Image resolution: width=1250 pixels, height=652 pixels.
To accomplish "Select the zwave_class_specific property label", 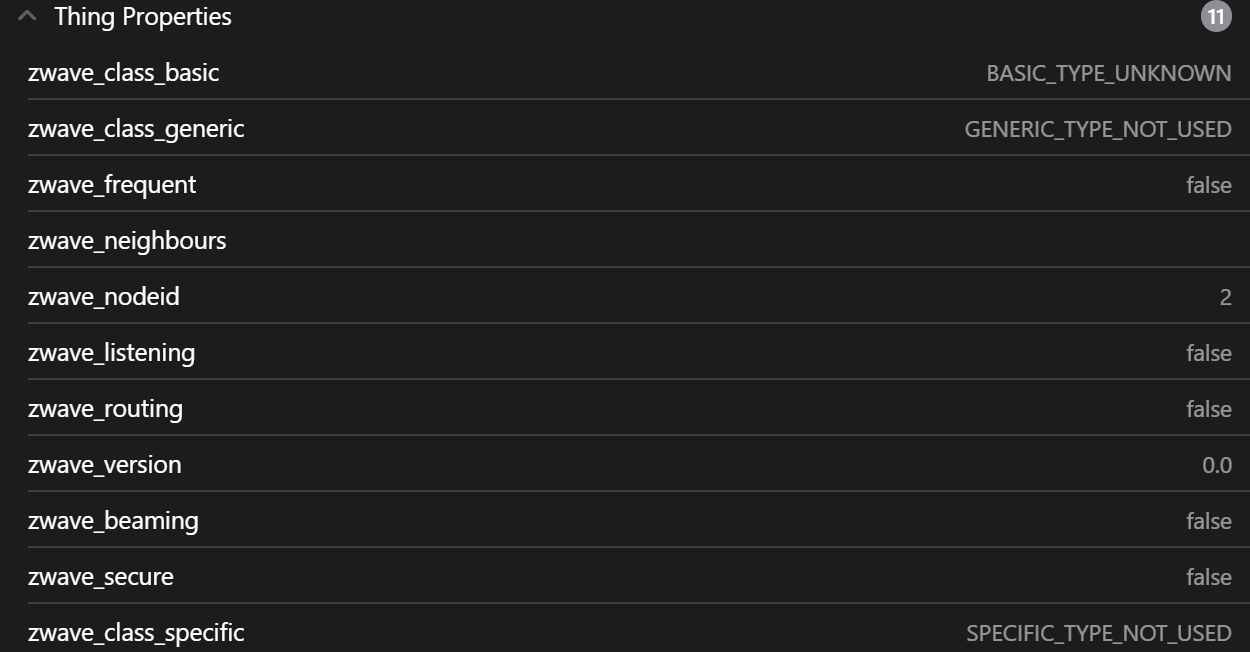I will click(x=136, y=633).
